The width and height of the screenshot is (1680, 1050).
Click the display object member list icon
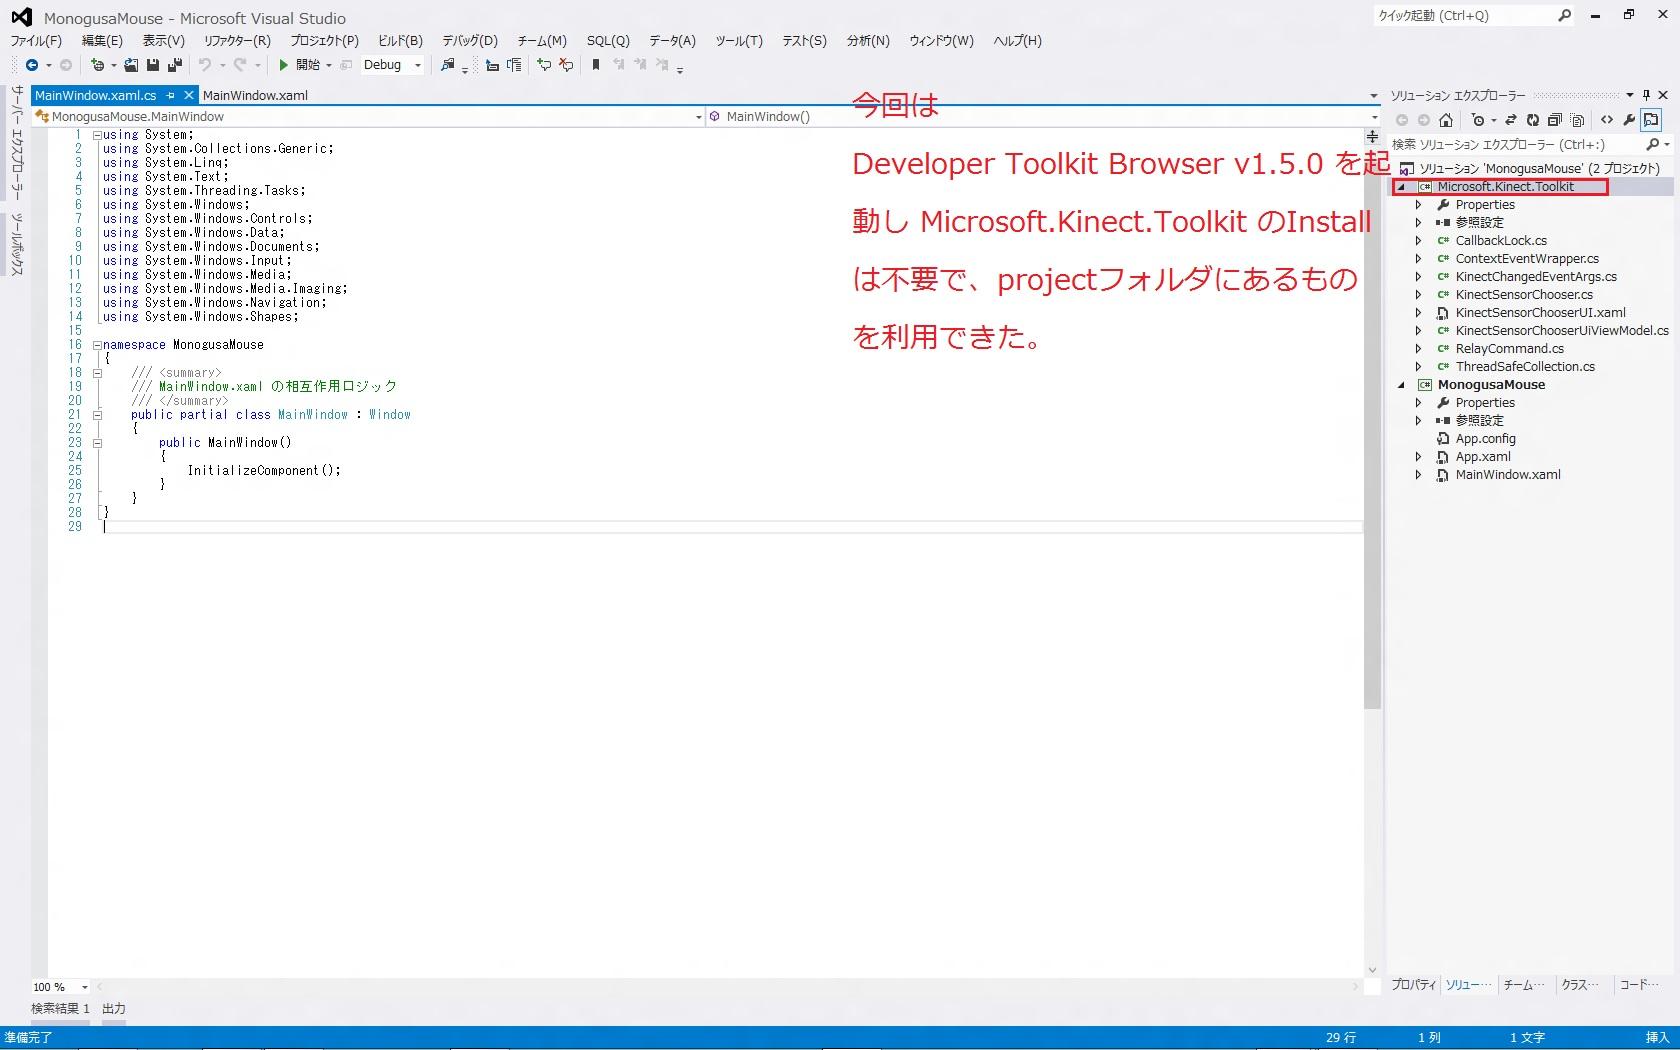pyautogui.click(x=492, y=65)
